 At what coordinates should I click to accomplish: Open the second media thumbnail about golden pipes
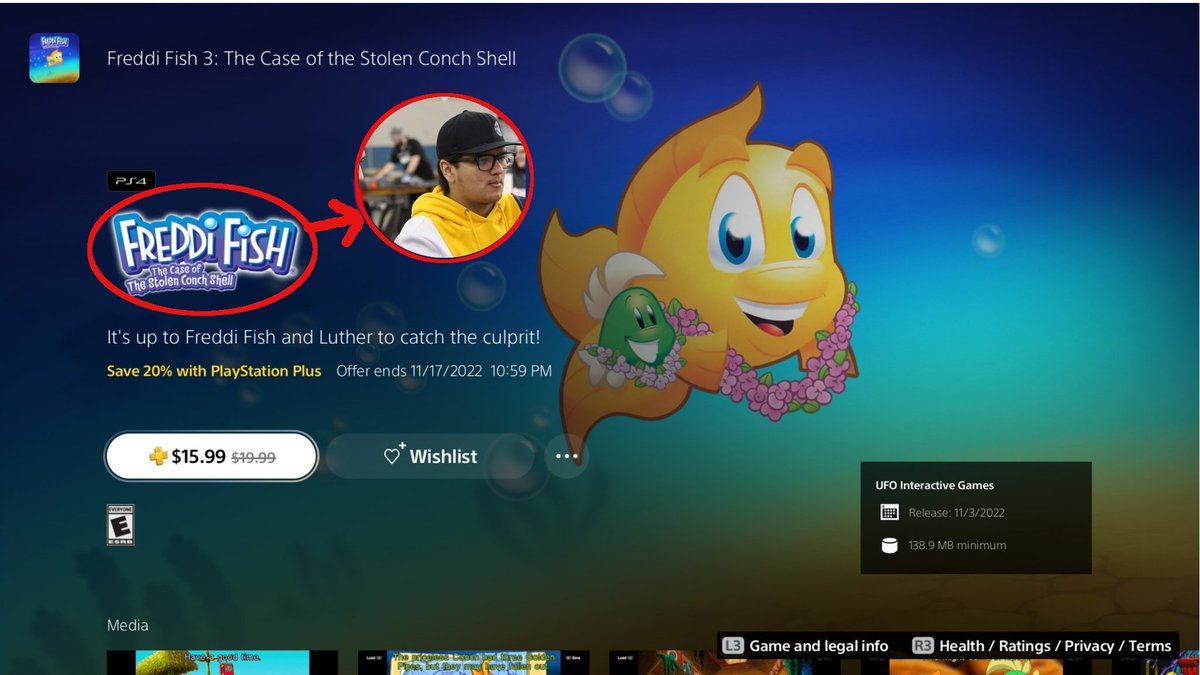[474, 662]
